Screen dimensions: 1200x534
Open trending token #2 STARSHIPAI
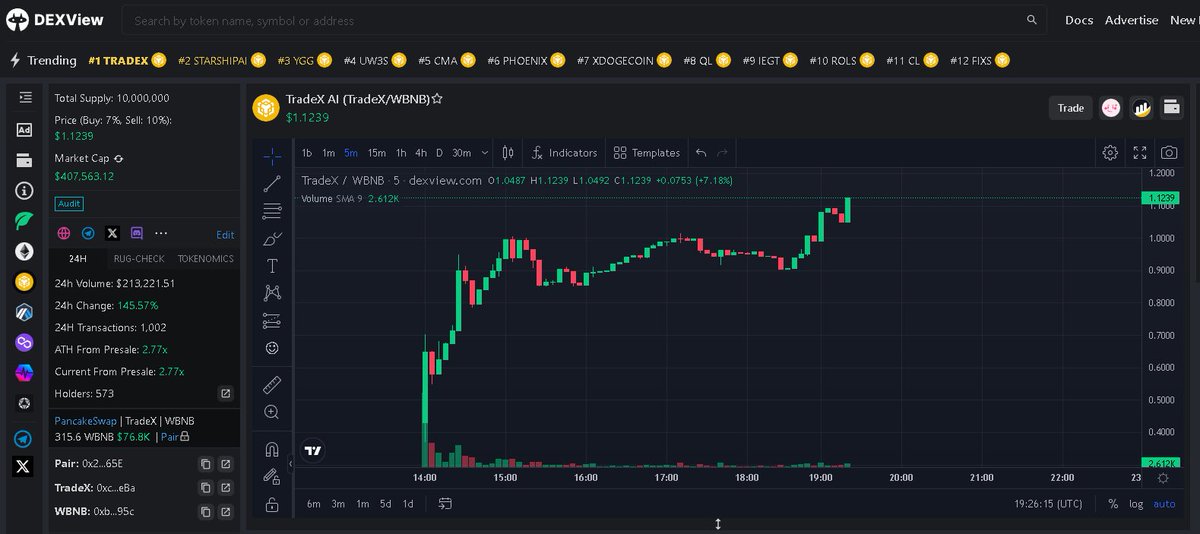pos(222,60)
